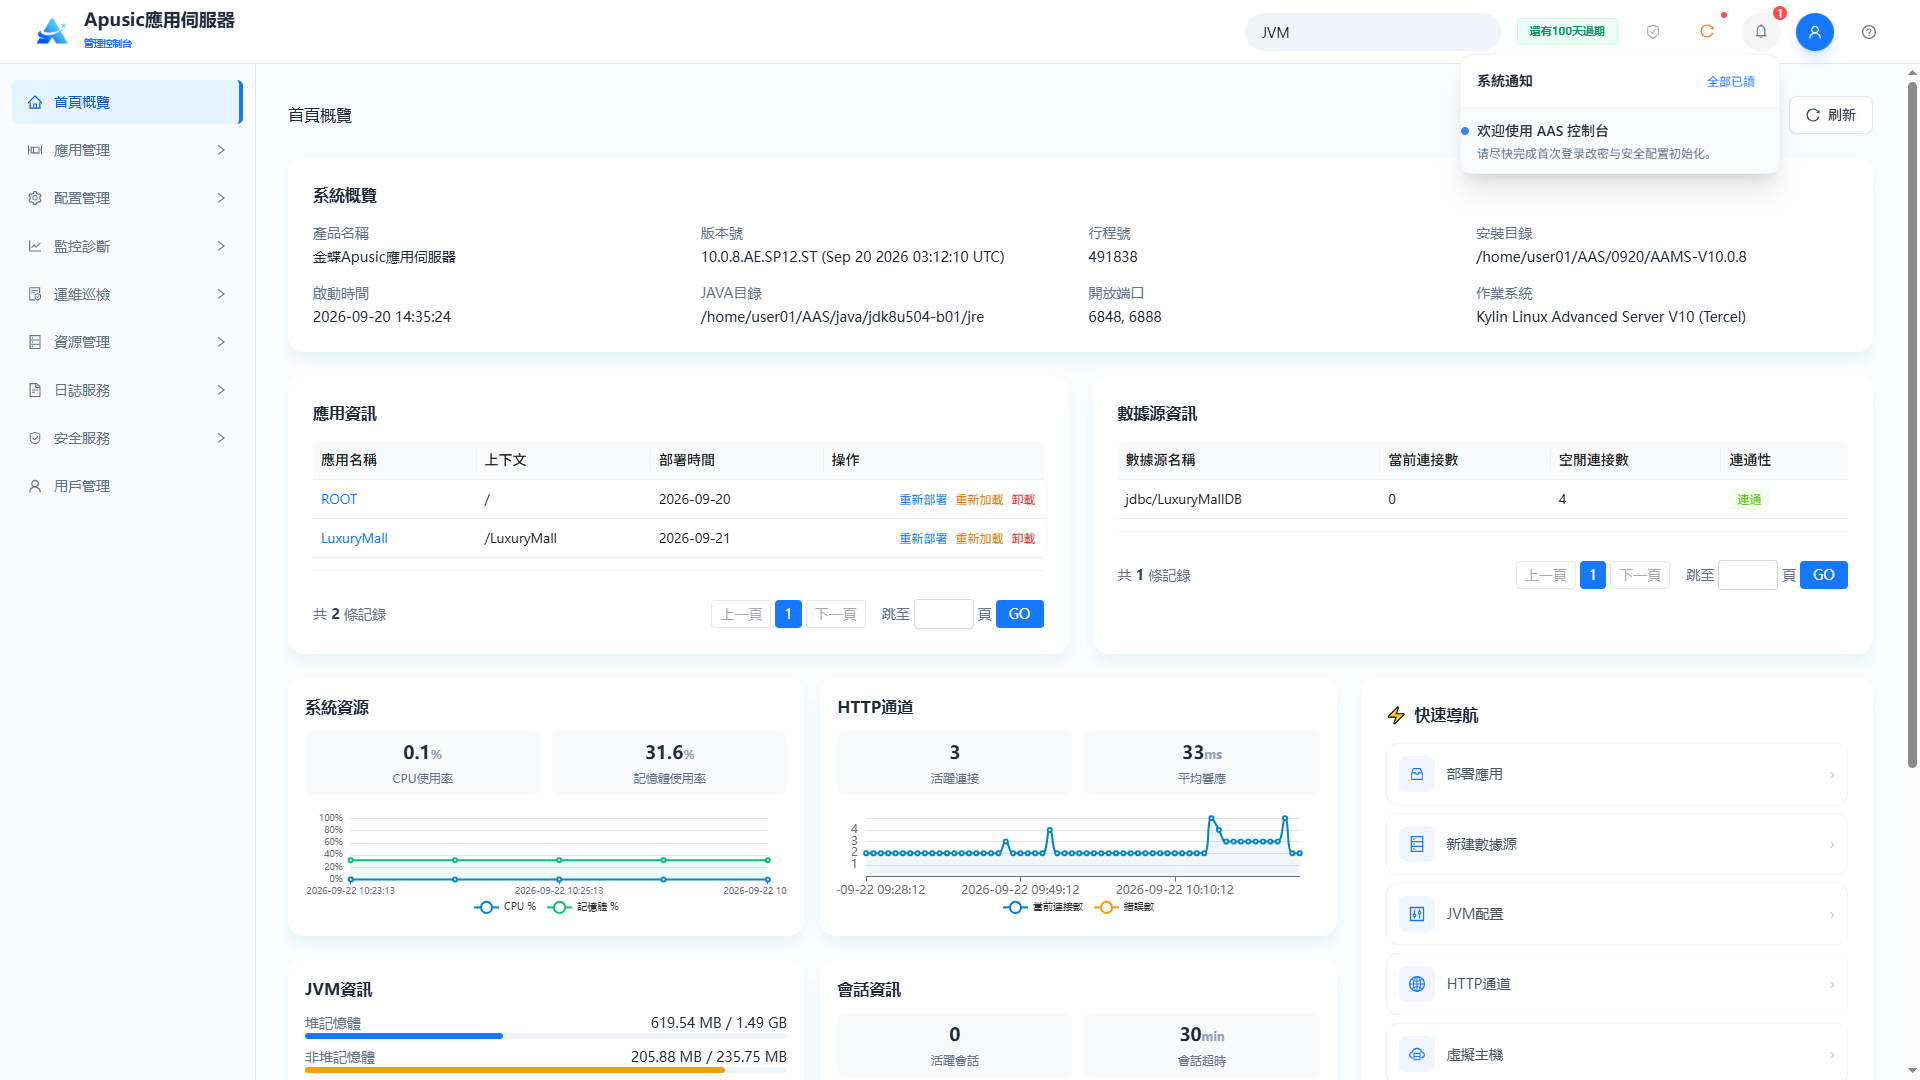1920x1080 pixels.
Task: Expand 應用管理 sidebar chevron
Action: (x=221, y=150)
